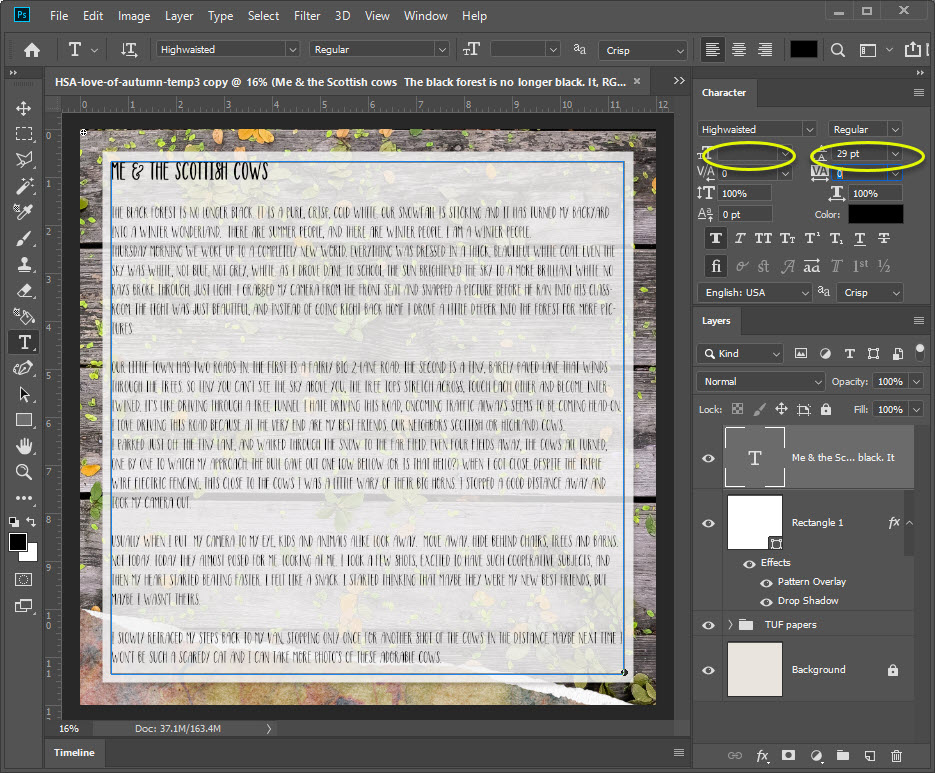Select the Move tool
This screenshot has width=935, height=773.
click(x=24, y=109)
